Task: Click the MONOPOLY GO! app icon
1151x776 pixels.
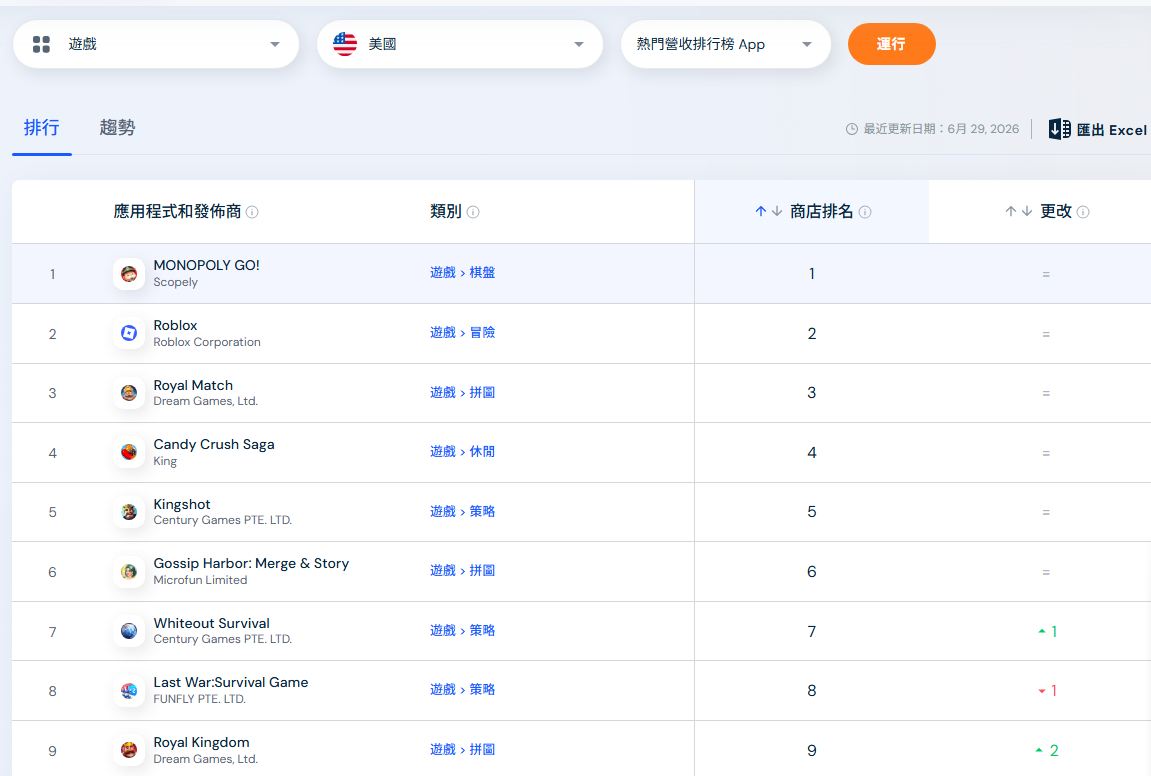Action: (128, 274)
